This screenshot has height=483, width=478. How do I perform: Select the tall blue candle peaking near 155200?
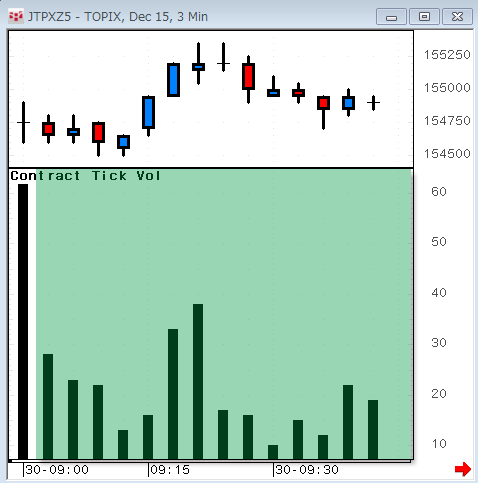[173, 80]
